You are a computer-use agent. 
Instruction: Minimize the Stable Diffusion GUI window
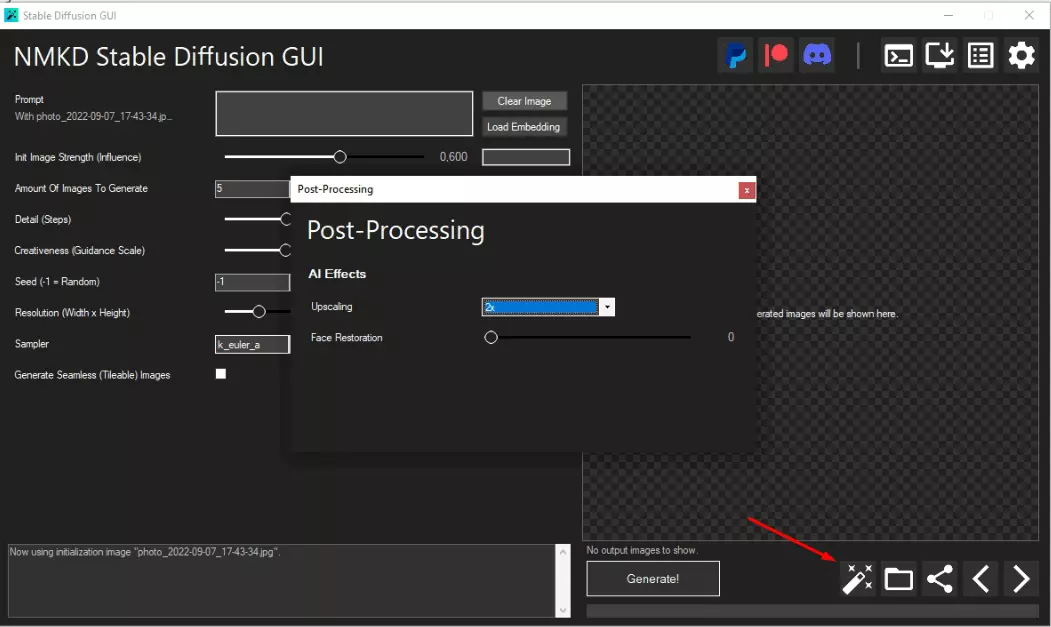(948, 15)
